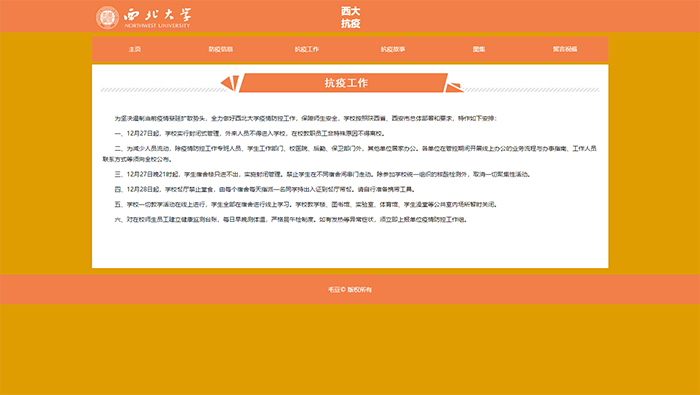Click the Northwest University round seal emblem

(107, 18)
